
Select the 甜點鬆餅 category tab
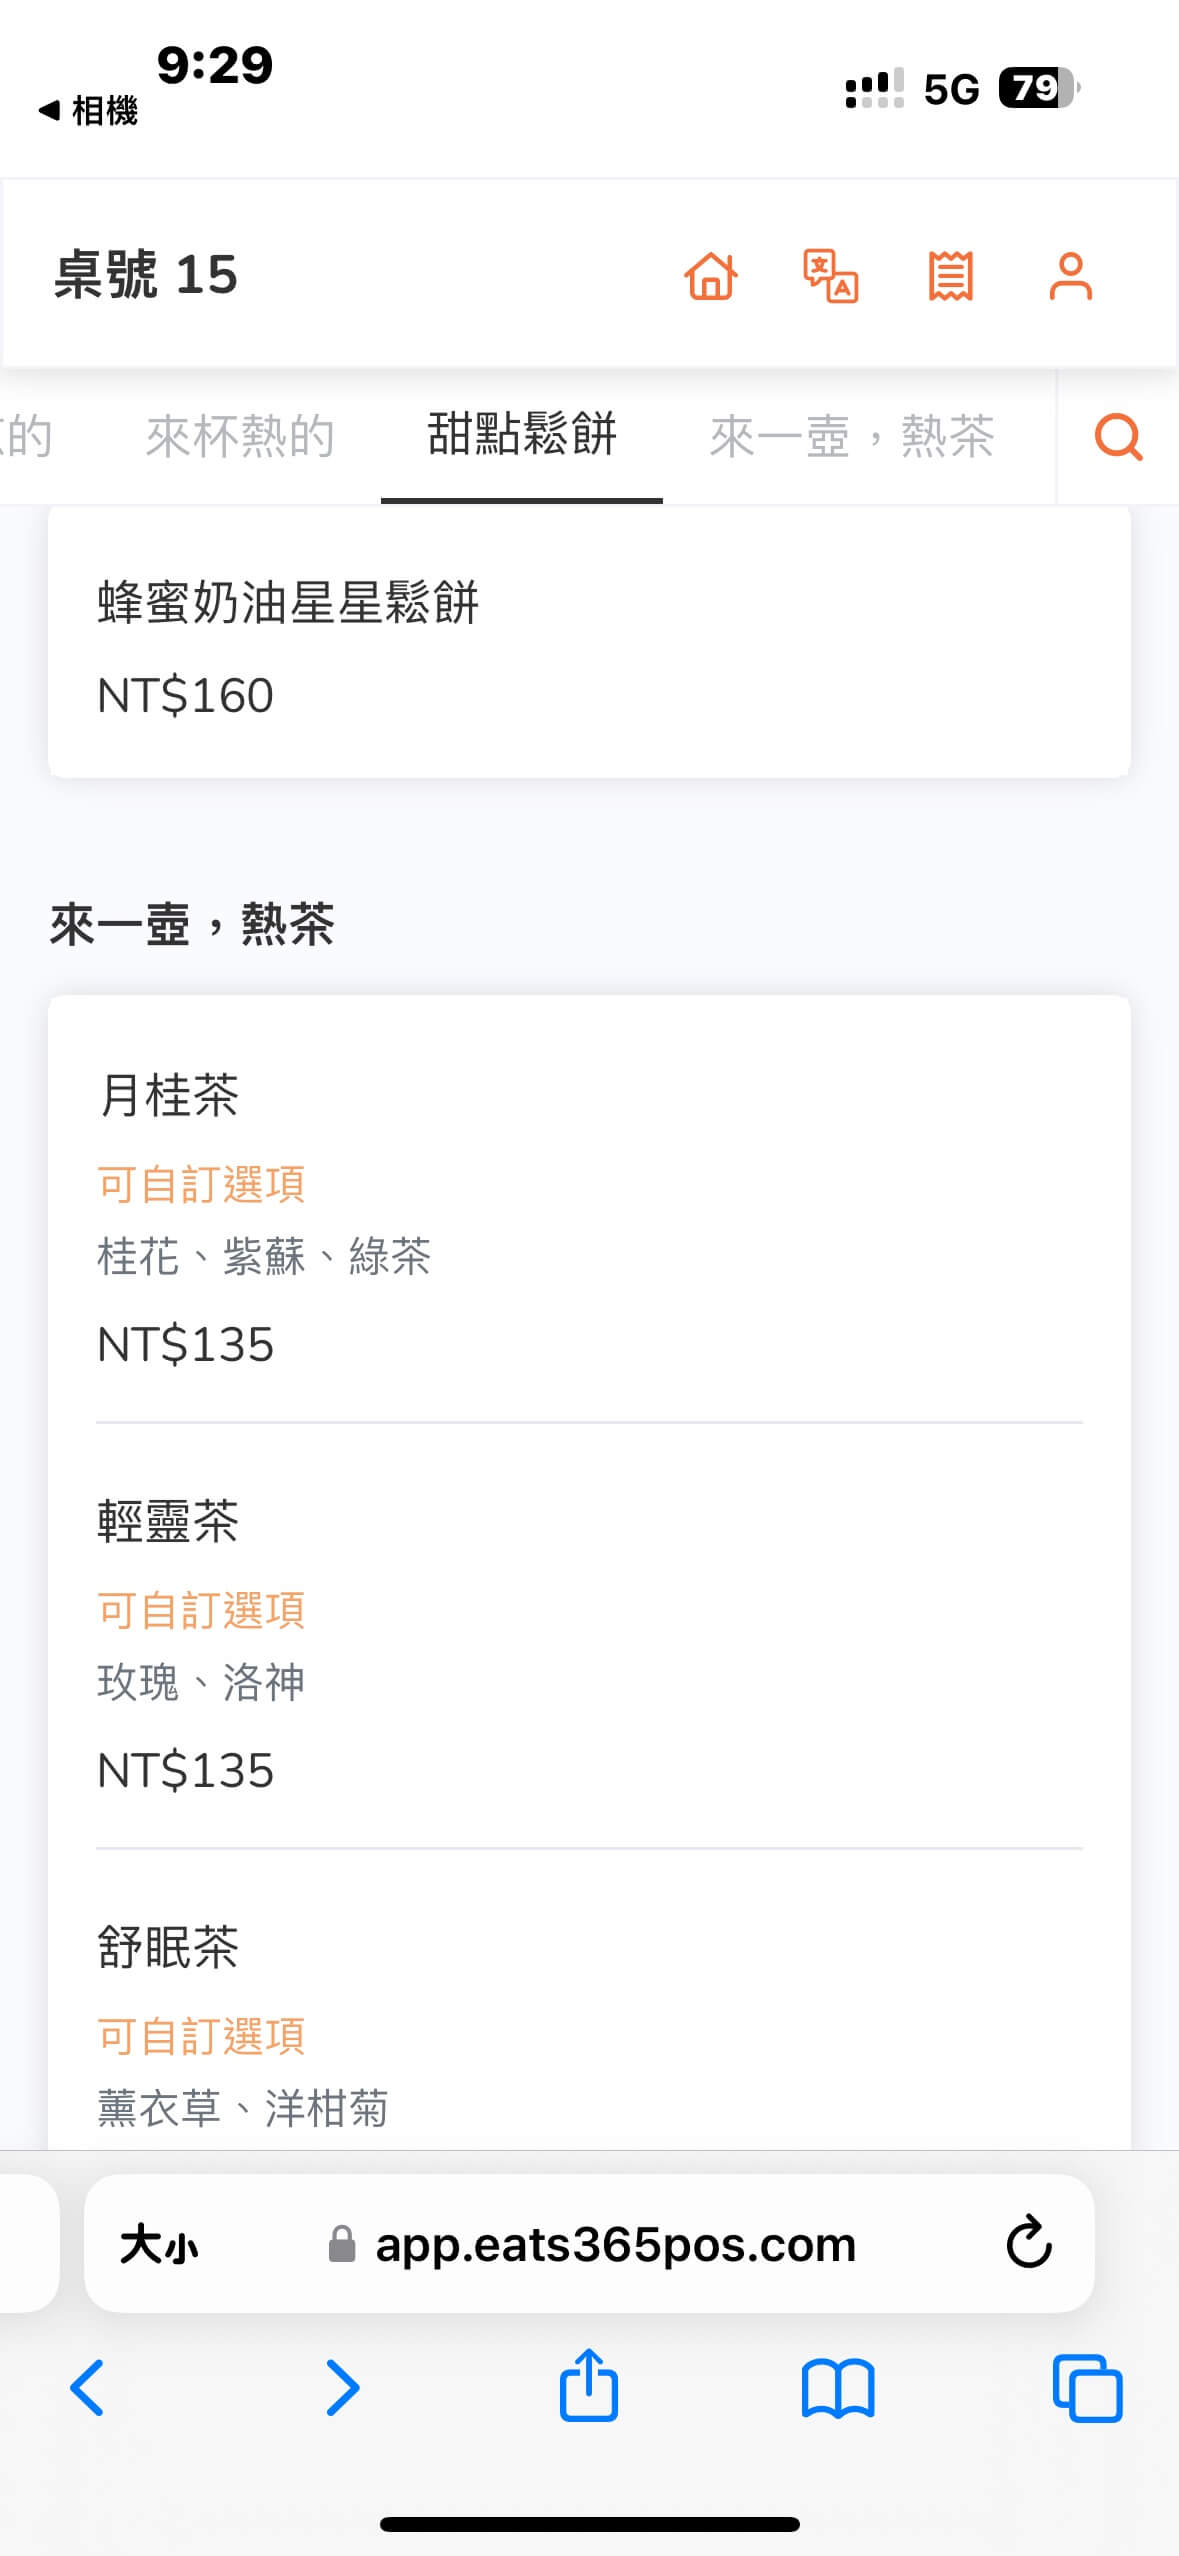point(522,437)
